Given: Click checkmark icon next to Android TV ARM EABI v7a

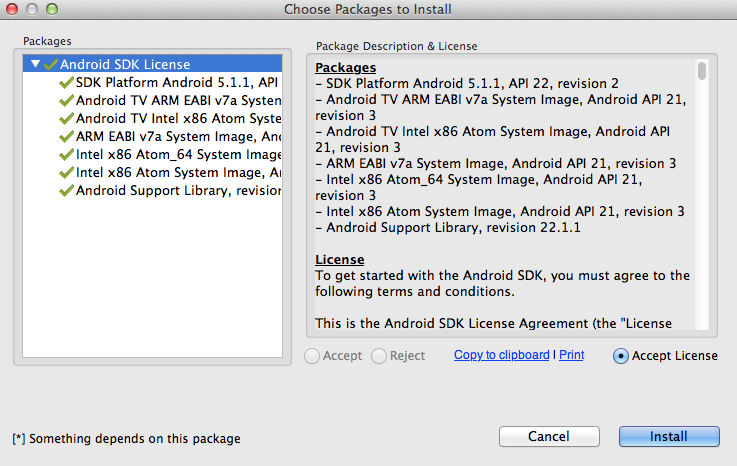Looking at the screenshot, I should click(66, 101).
